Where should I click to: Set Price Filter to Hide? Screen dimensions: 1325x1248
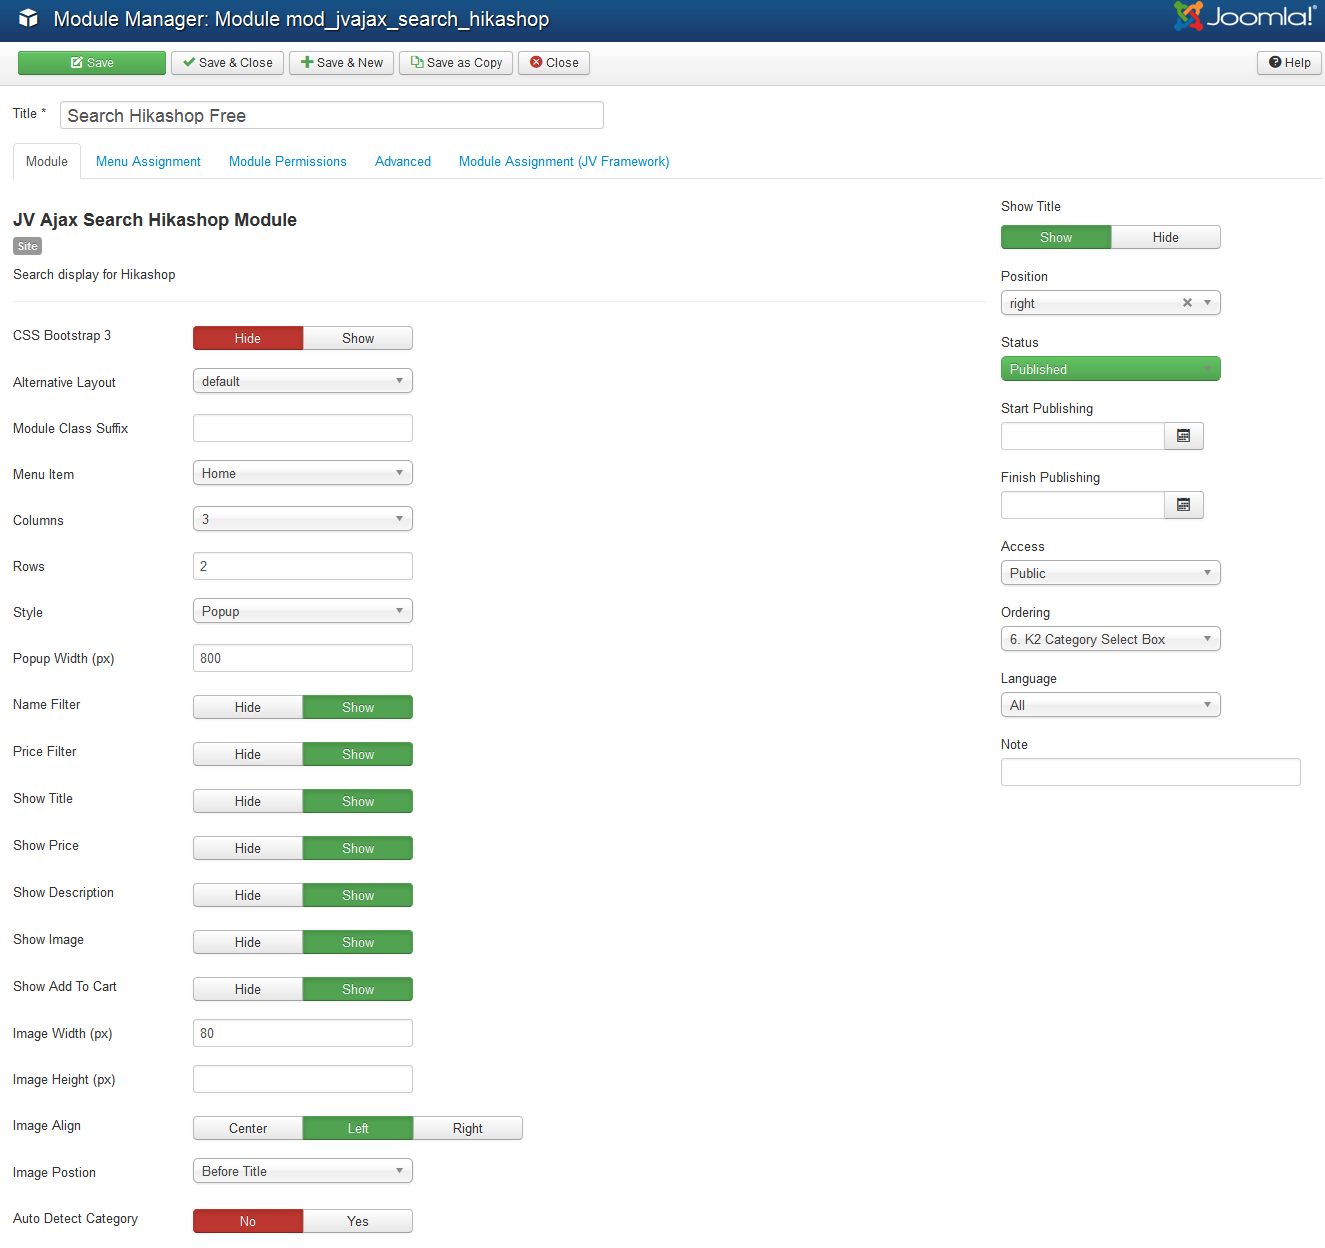click(x=248, y=754)
